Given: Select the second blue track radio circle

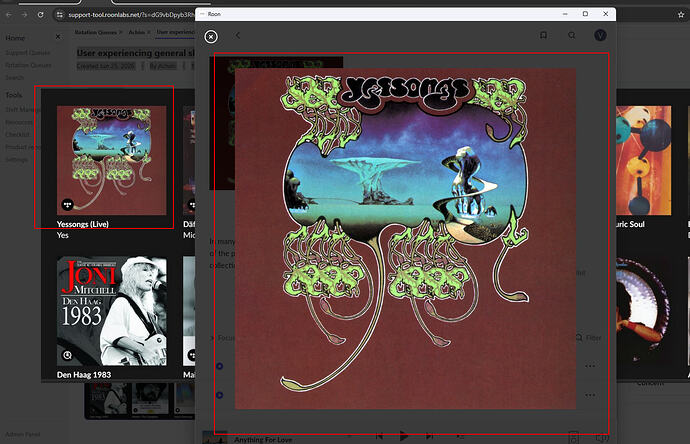Looking at the screenshot, I should pos(219,395).
